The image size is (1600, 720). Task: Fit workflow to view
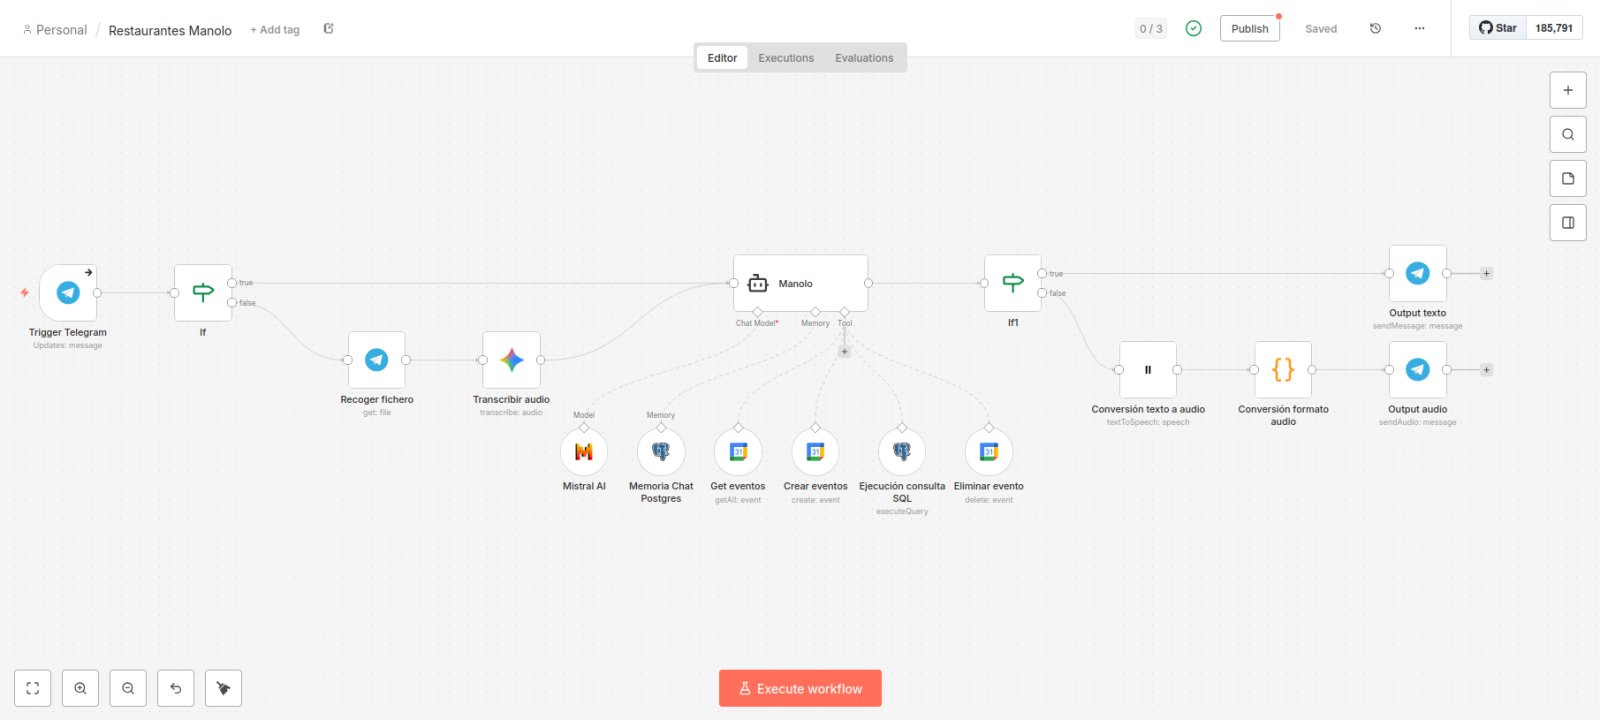[33, 688]
